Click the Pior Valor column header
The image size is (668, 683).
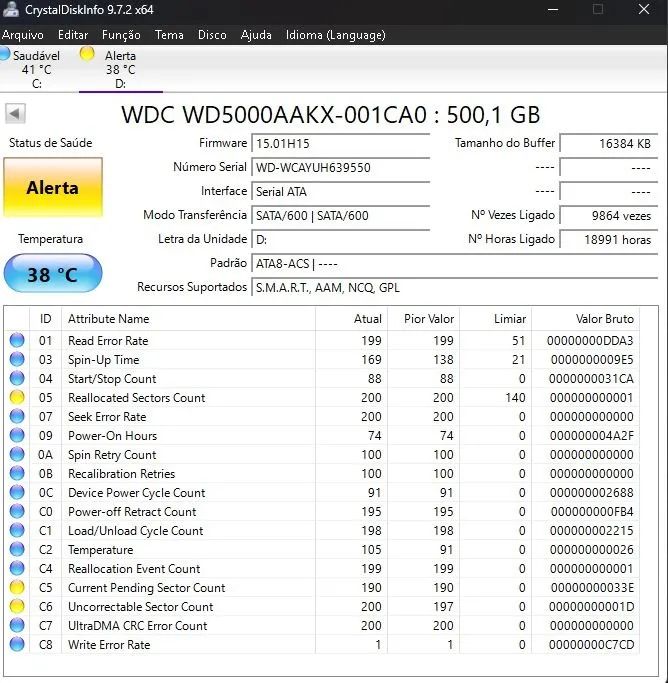423,319
